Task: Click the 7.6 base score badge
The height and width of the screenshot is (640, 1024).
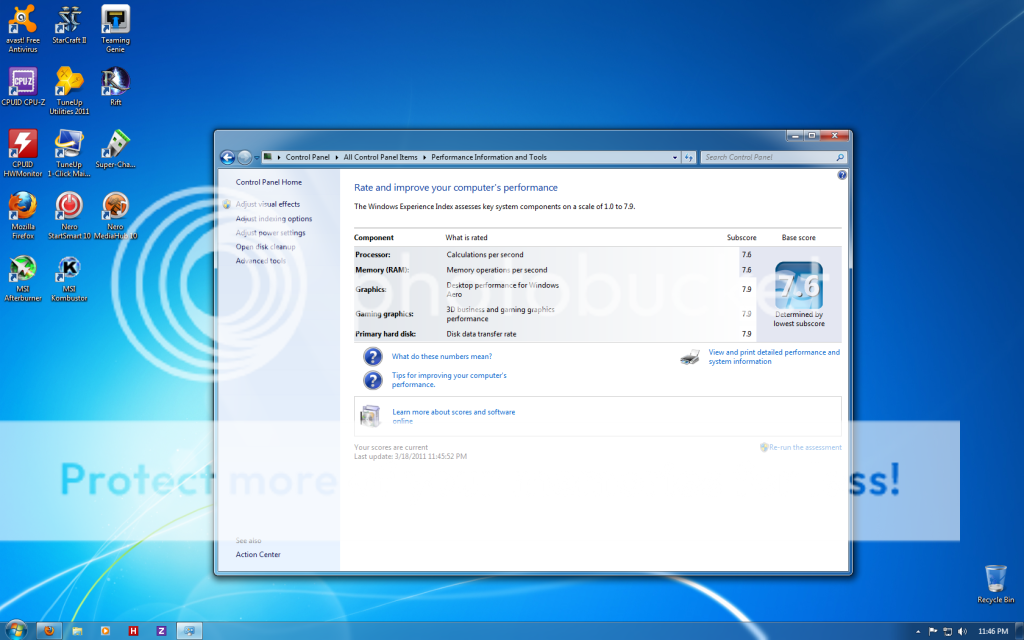Action: coord(799,285)
